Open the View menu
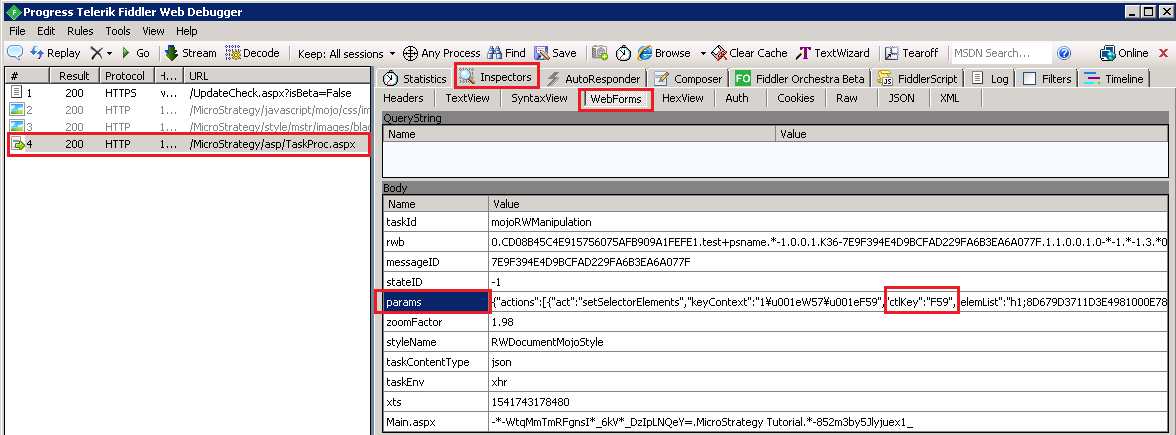This screenshot has width=1176, height=435. pos(153,32)
